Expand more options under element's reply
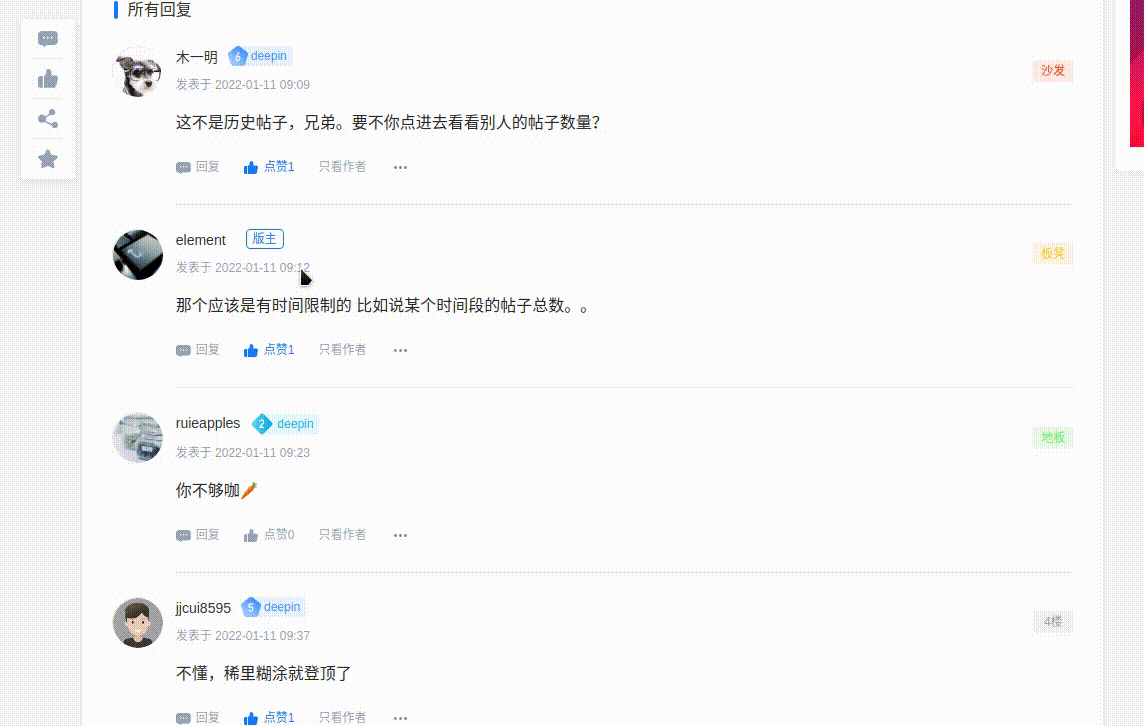 click(x=400, y=349)
